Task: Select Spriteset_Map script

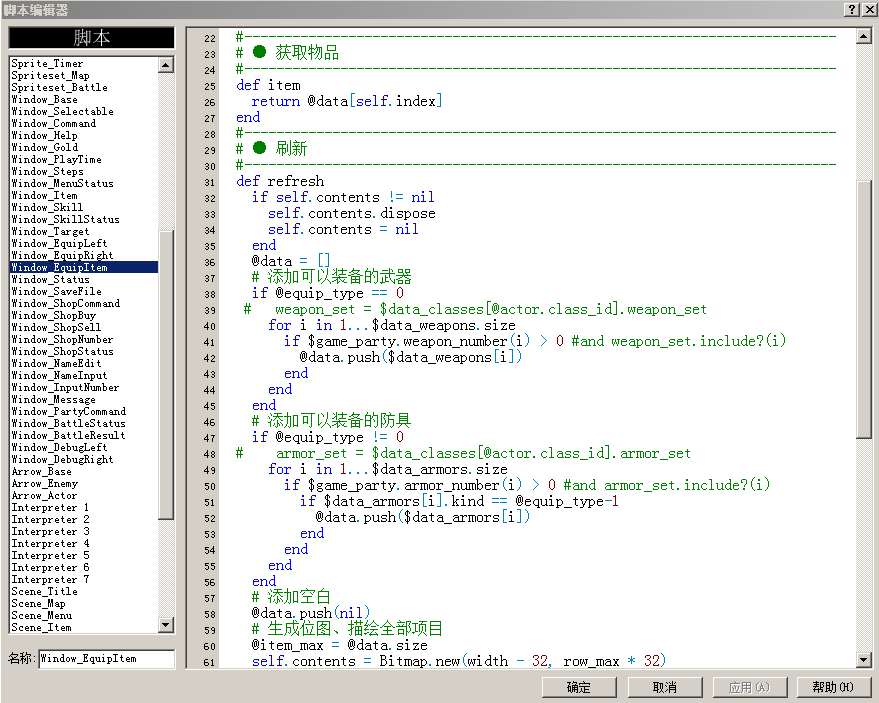Action: click(x=50, y=75)
